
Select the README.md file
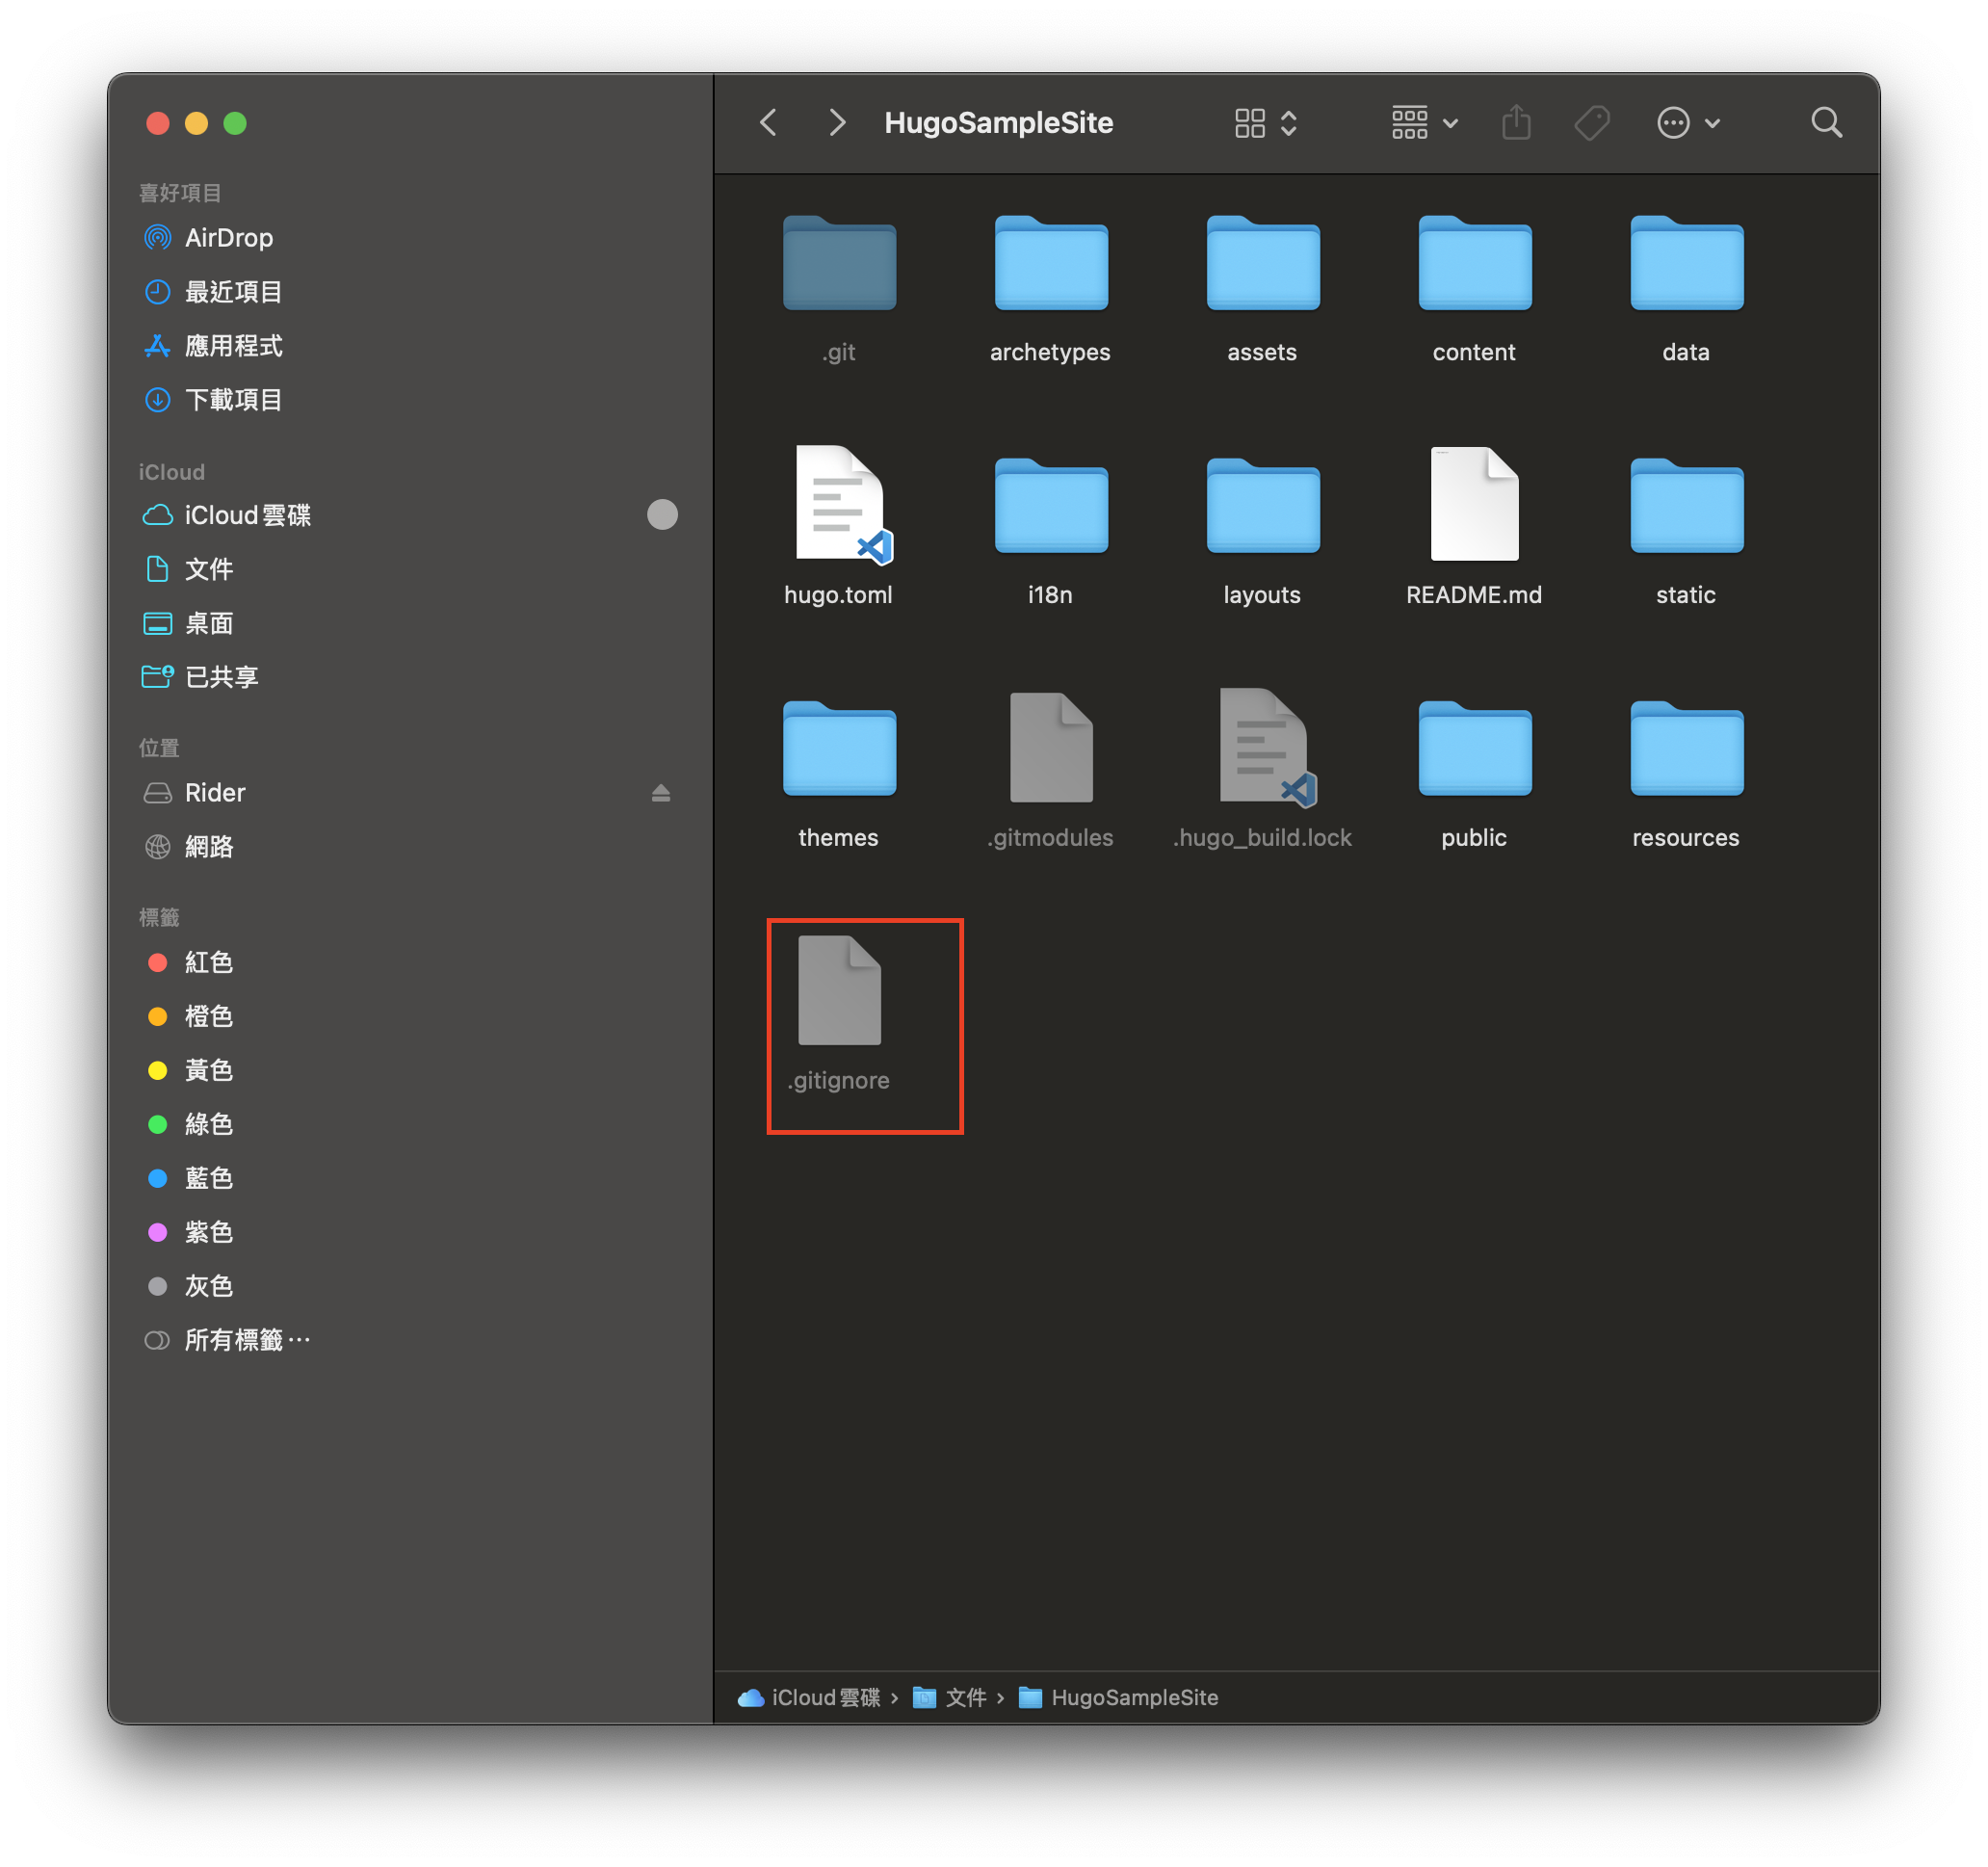tap(1474, 527)
